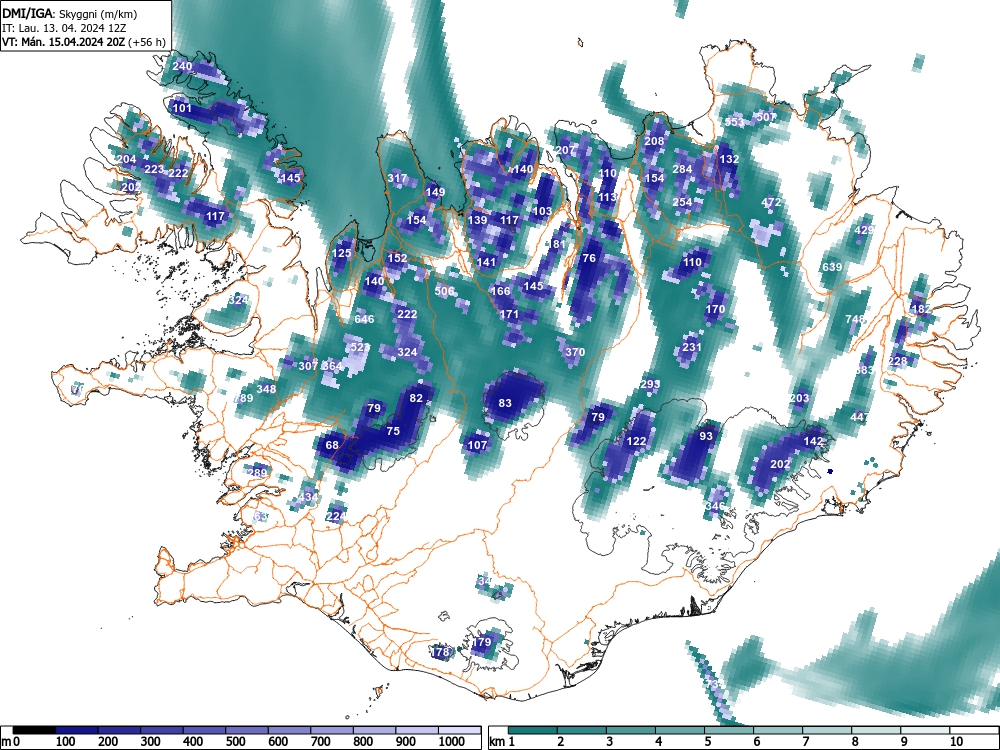The width and height of the screenshot is (1000, 750).
Task: Click the visibility value 152 on the map
Action: click(397, 258)
